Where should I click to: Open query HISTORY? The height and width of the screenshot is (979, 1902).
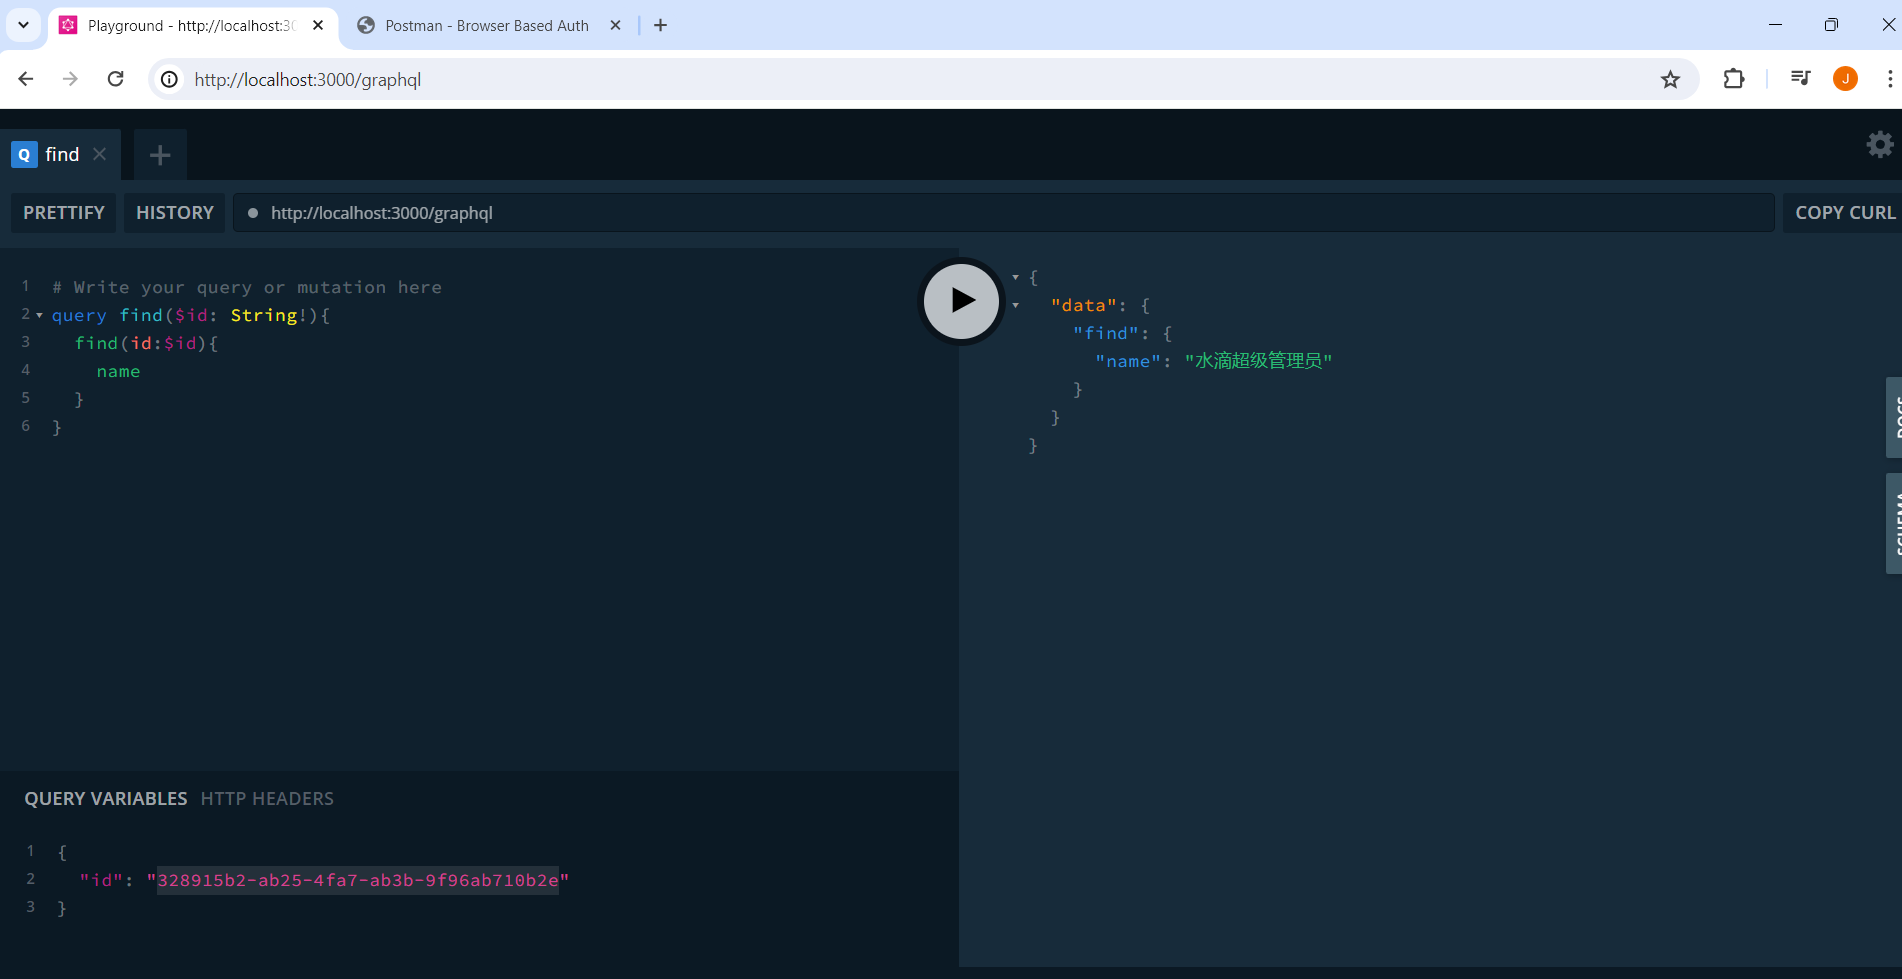pyautogui.click(x=175, y=213)
